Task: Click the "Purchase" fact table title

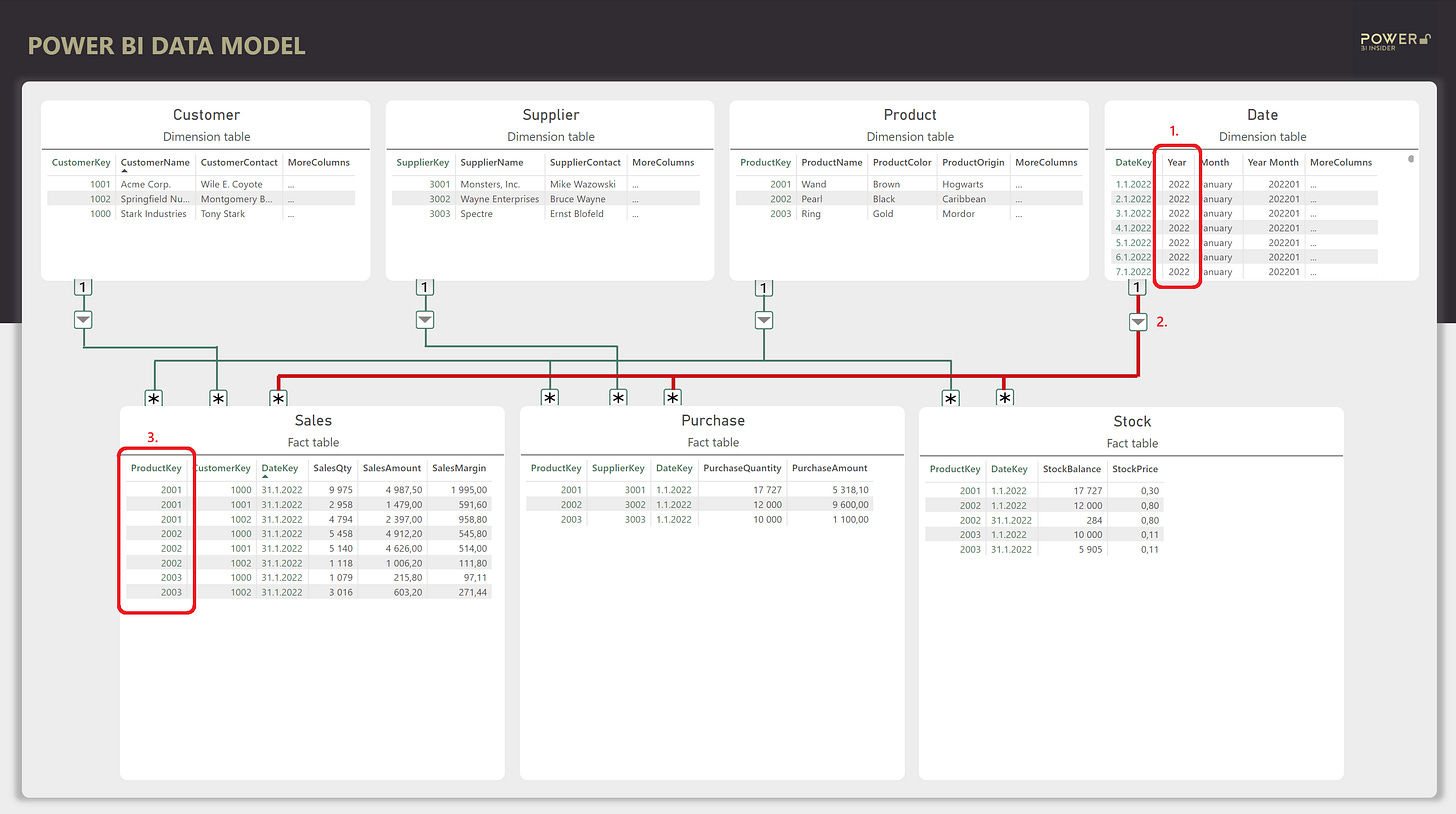Action: (713, 421)
